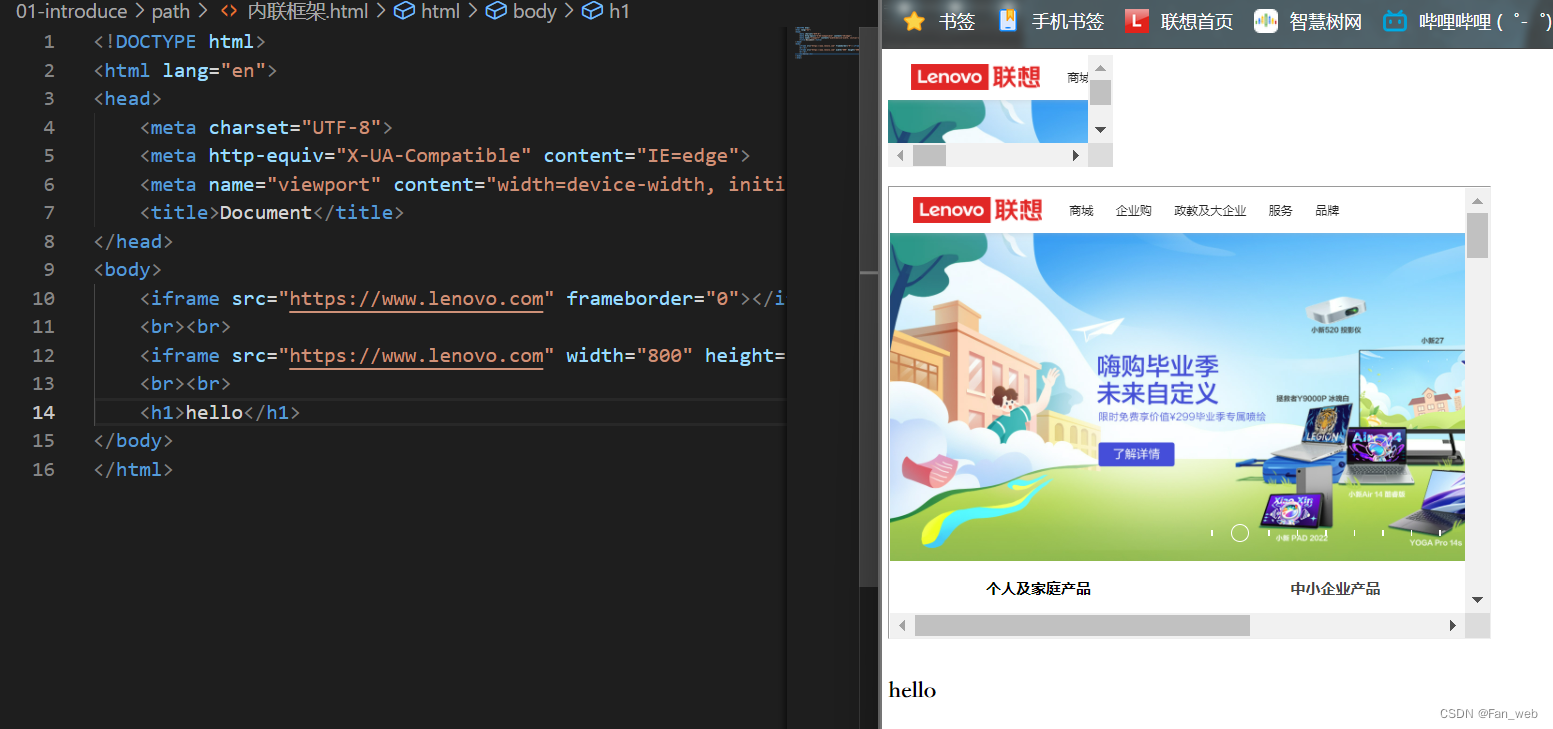This screenshot has width=1553, height=729.
Task: Click the left arrow of large iframe scrollbar
Action: click(x=902, y=625)
